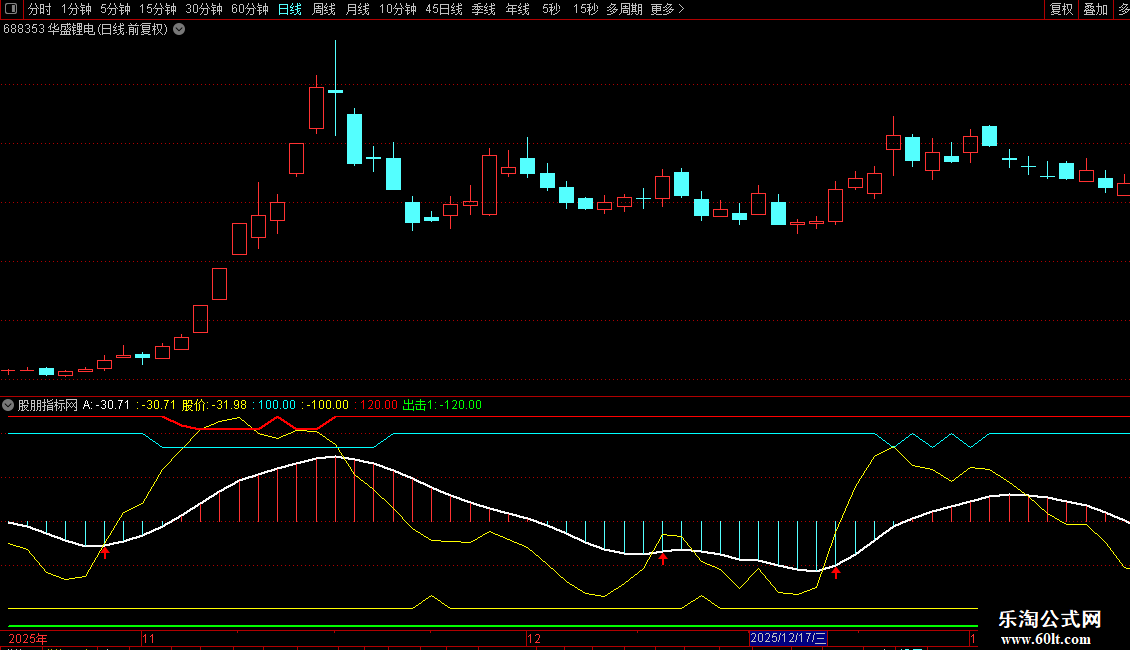The height and width of the screenshot is (650, 1130).
Task: Select the 15秒 period tab
Action: [x=585, y=9]
